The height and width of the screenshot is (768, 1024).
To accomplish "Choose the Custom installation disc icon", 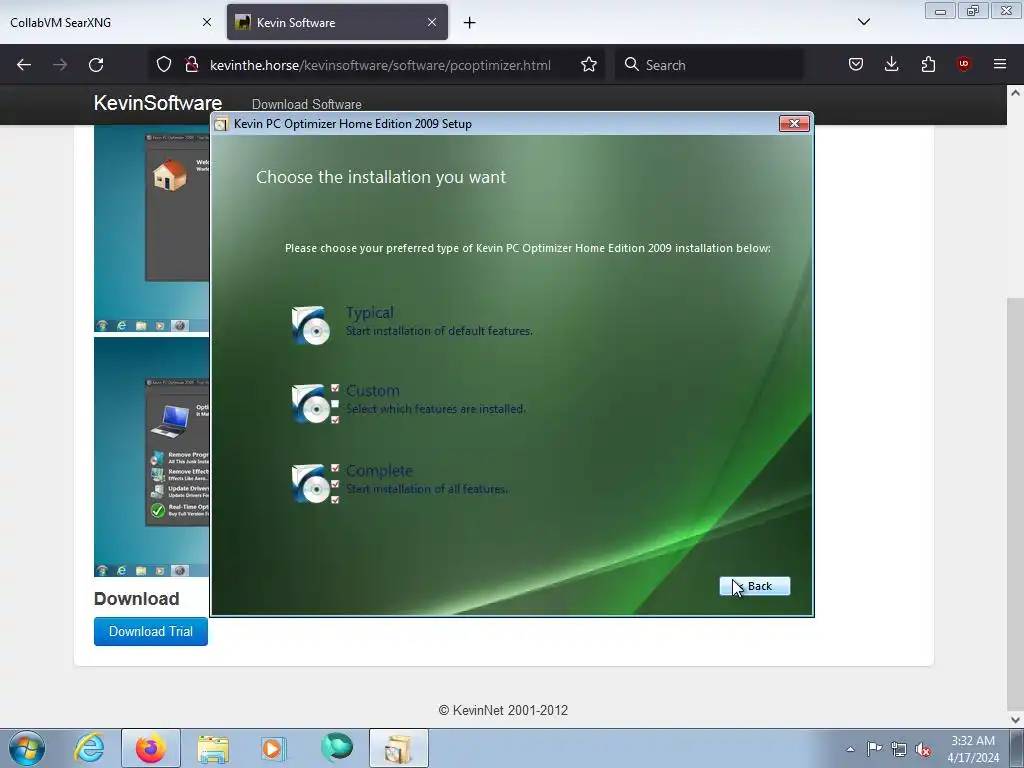I will tap(315, 404).
